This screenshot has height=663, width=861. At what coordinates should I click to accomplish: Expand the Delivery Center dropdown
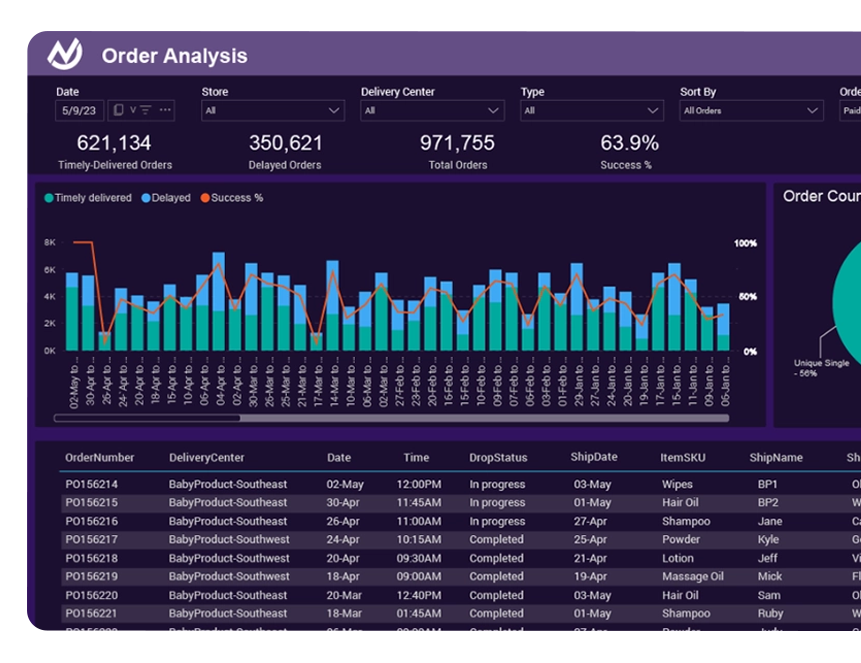432,110
